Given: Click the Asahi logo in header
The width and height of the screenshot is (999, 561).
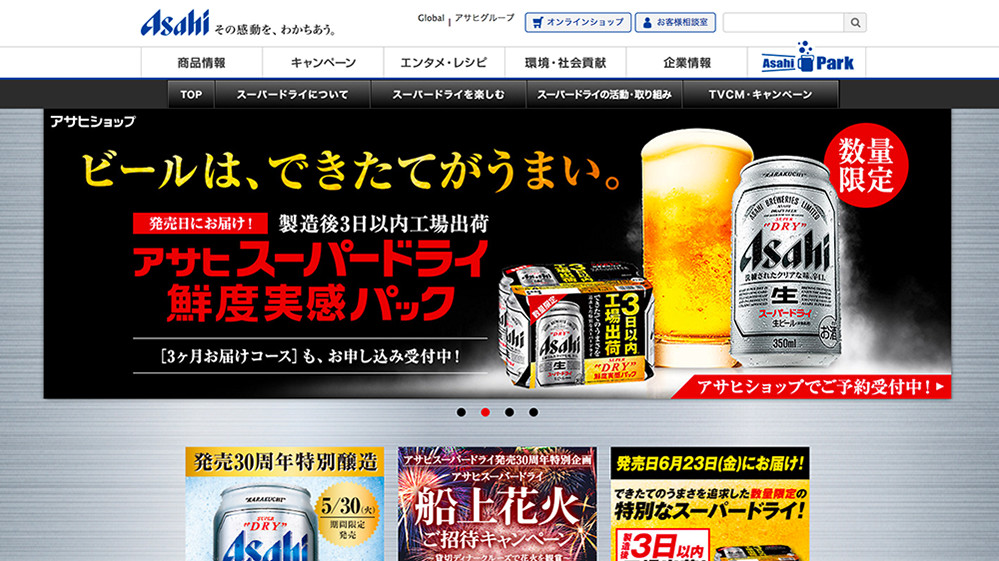Looking at the screenshot, I should click(x=175, y=23).
